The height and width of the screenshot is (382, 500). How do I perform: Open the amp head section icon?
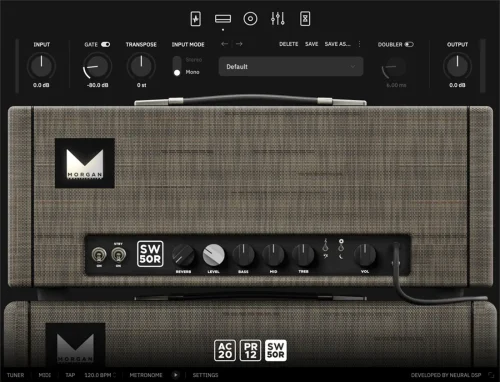click(x=223, y=19)
